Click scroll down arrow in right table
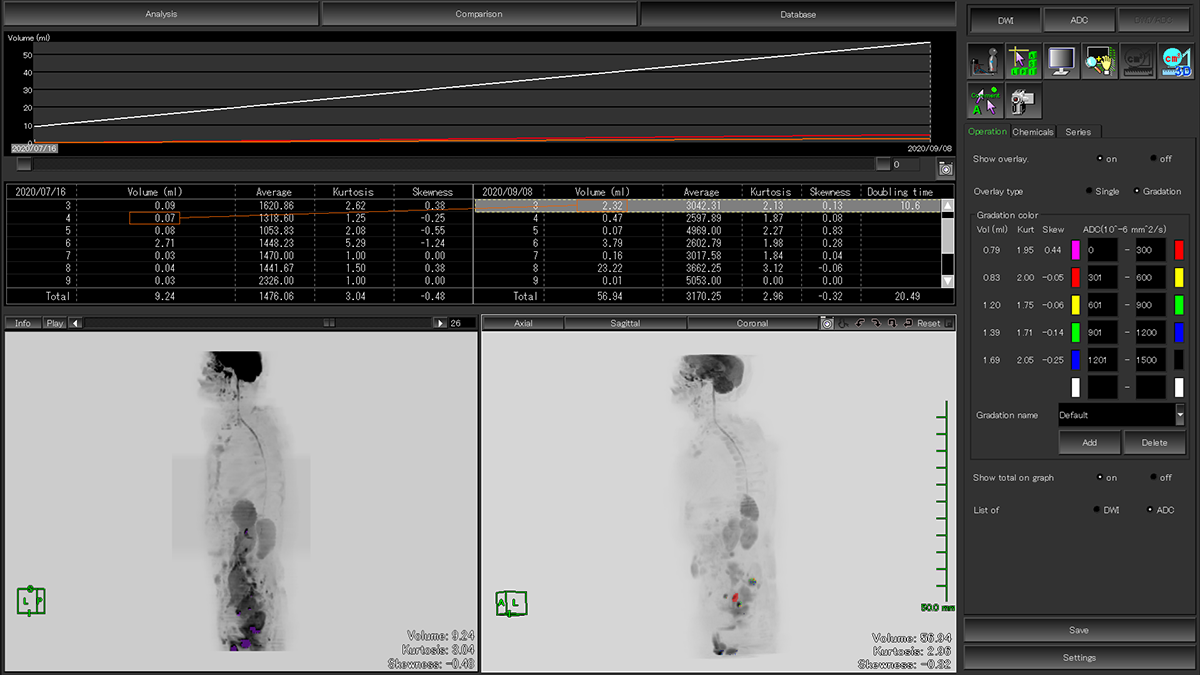The width and height of the screenshot is (1200, 675). pyautogui.click(x=947, y=281)
